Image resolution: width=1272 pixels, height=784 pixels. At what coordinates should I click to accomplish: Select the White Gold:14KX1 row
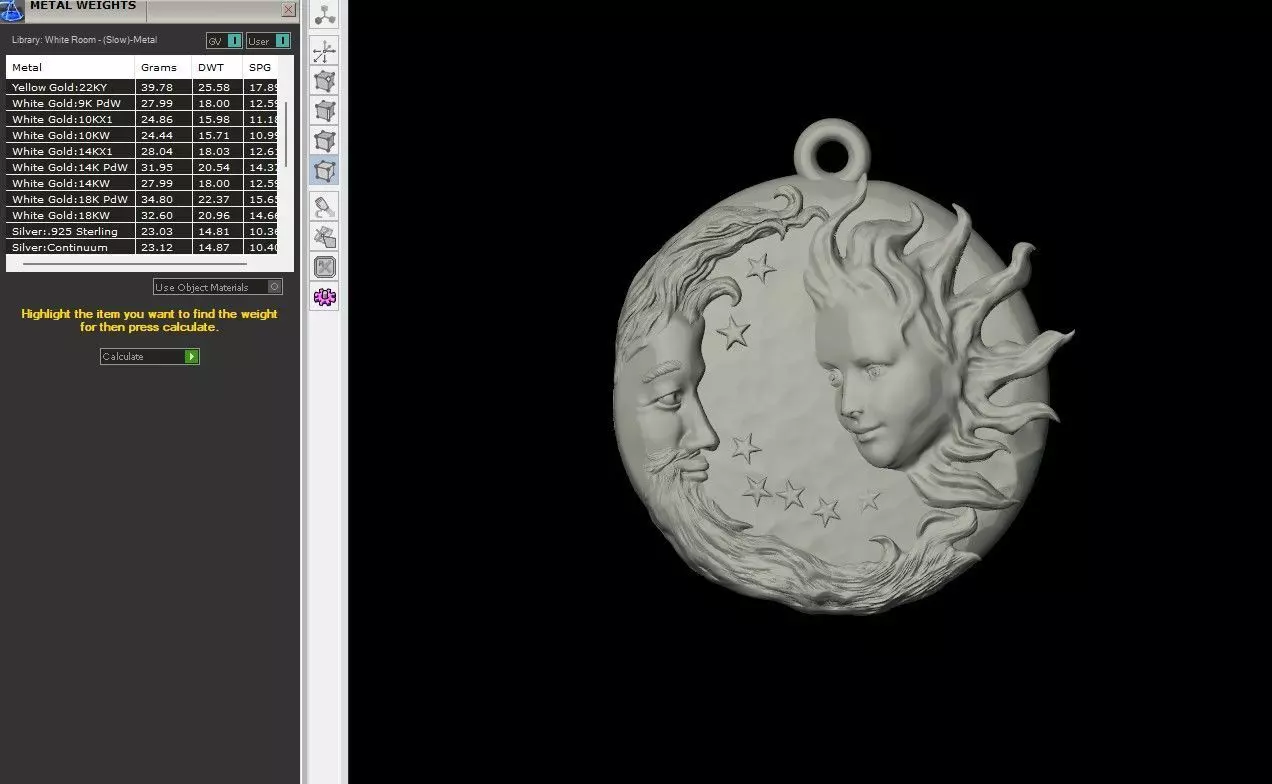tap(142, 151)
